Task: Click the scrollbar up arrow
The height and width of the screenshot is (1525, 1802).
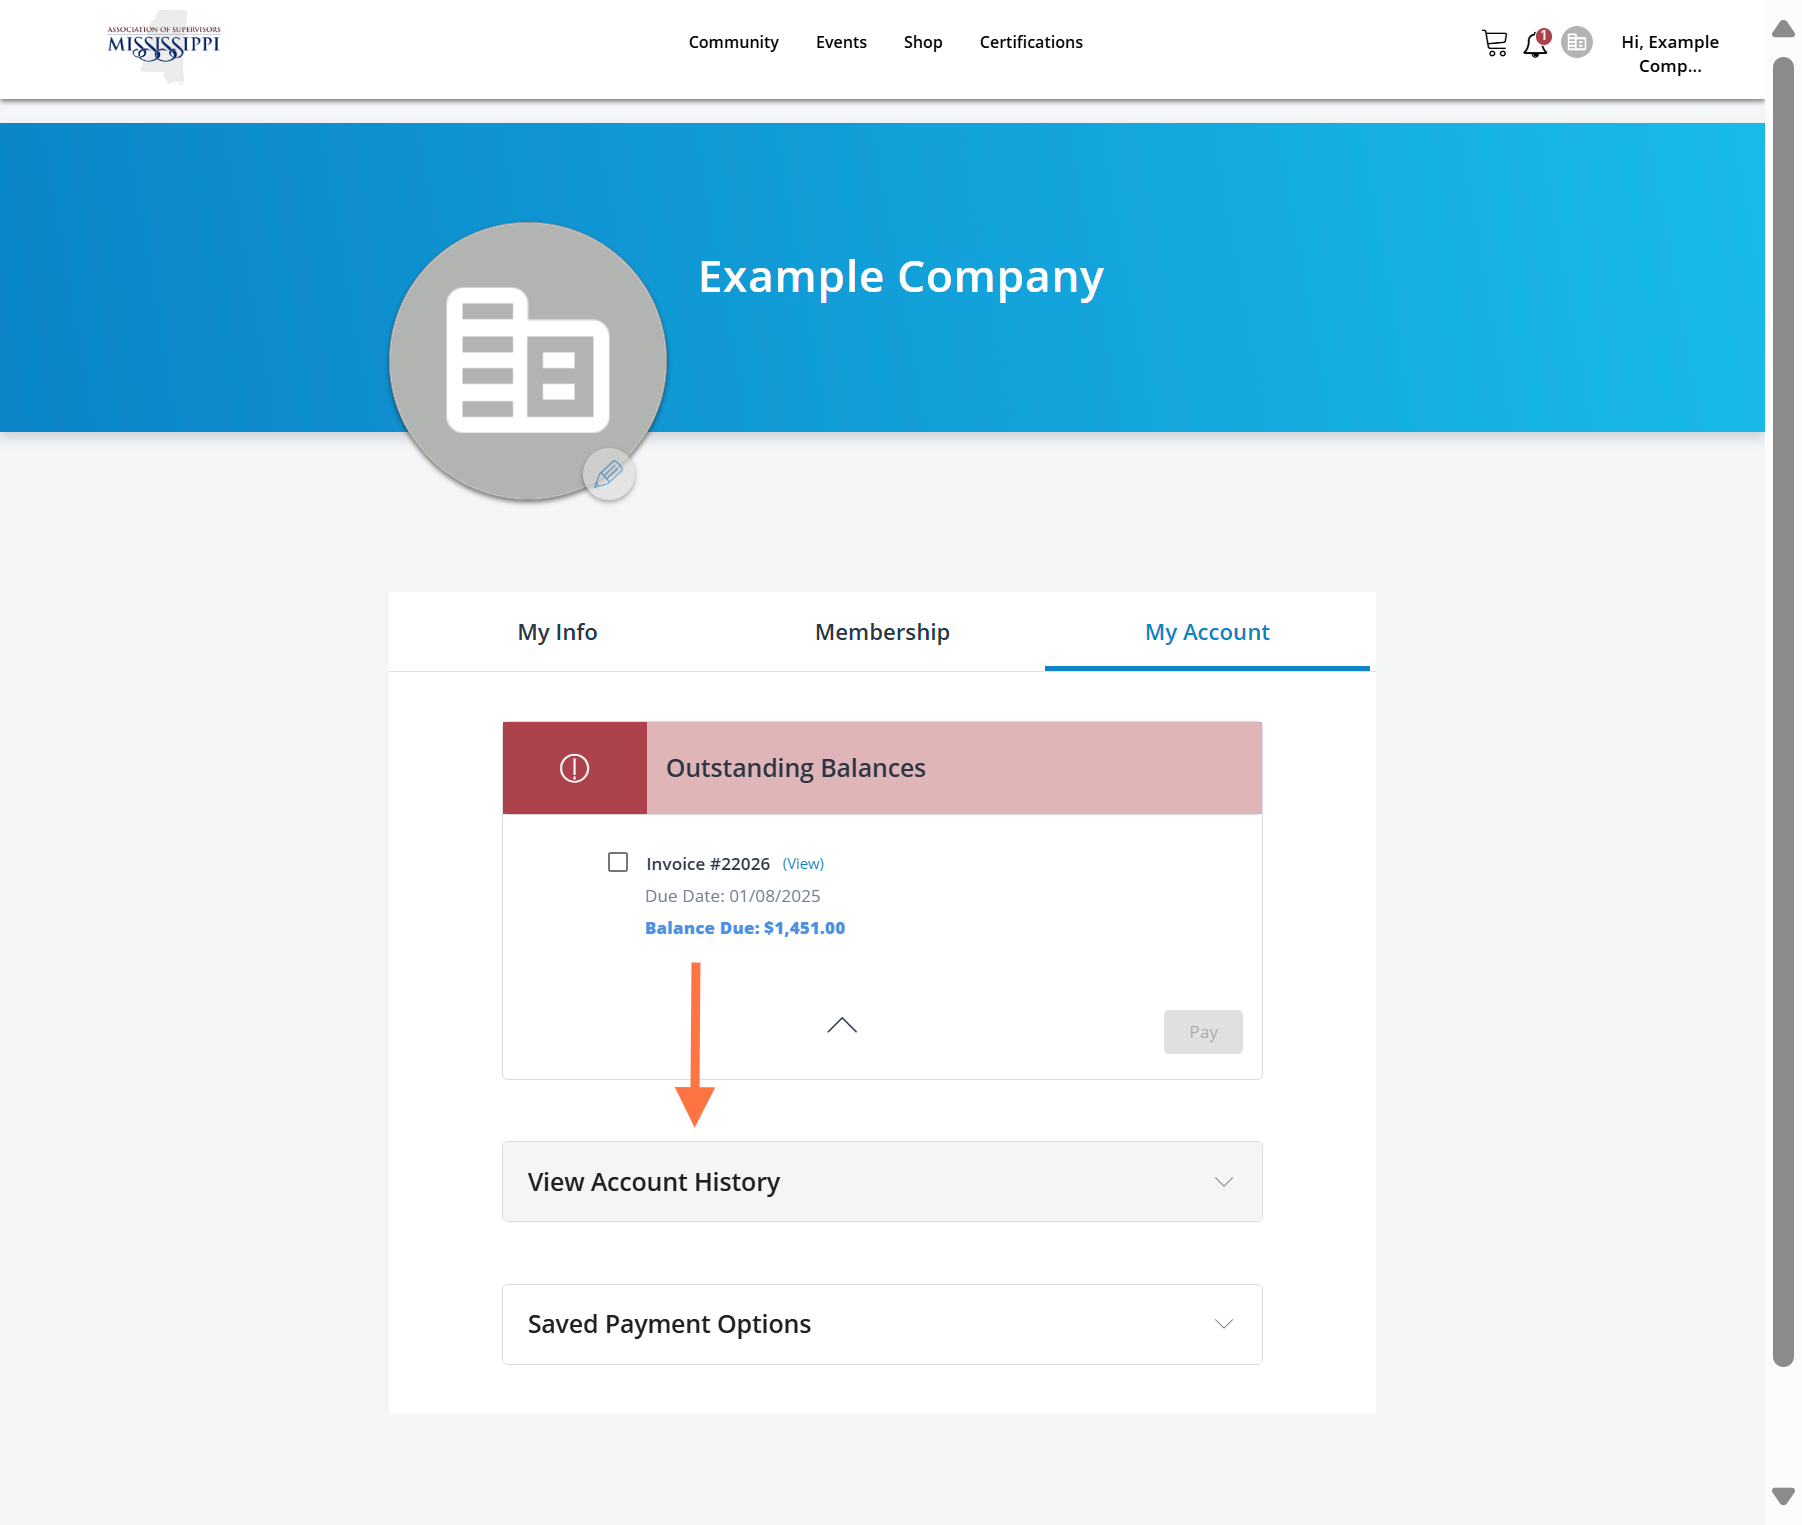Action: pos(1783,28)
